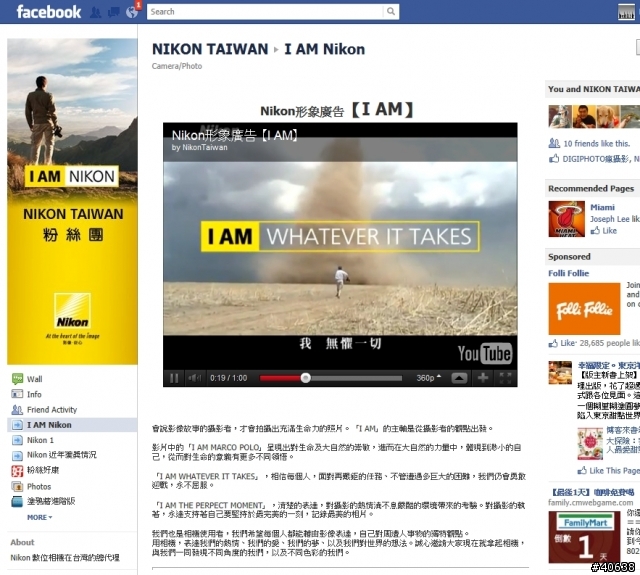Click first friend photo in You and NIKON

pos(560,116)
